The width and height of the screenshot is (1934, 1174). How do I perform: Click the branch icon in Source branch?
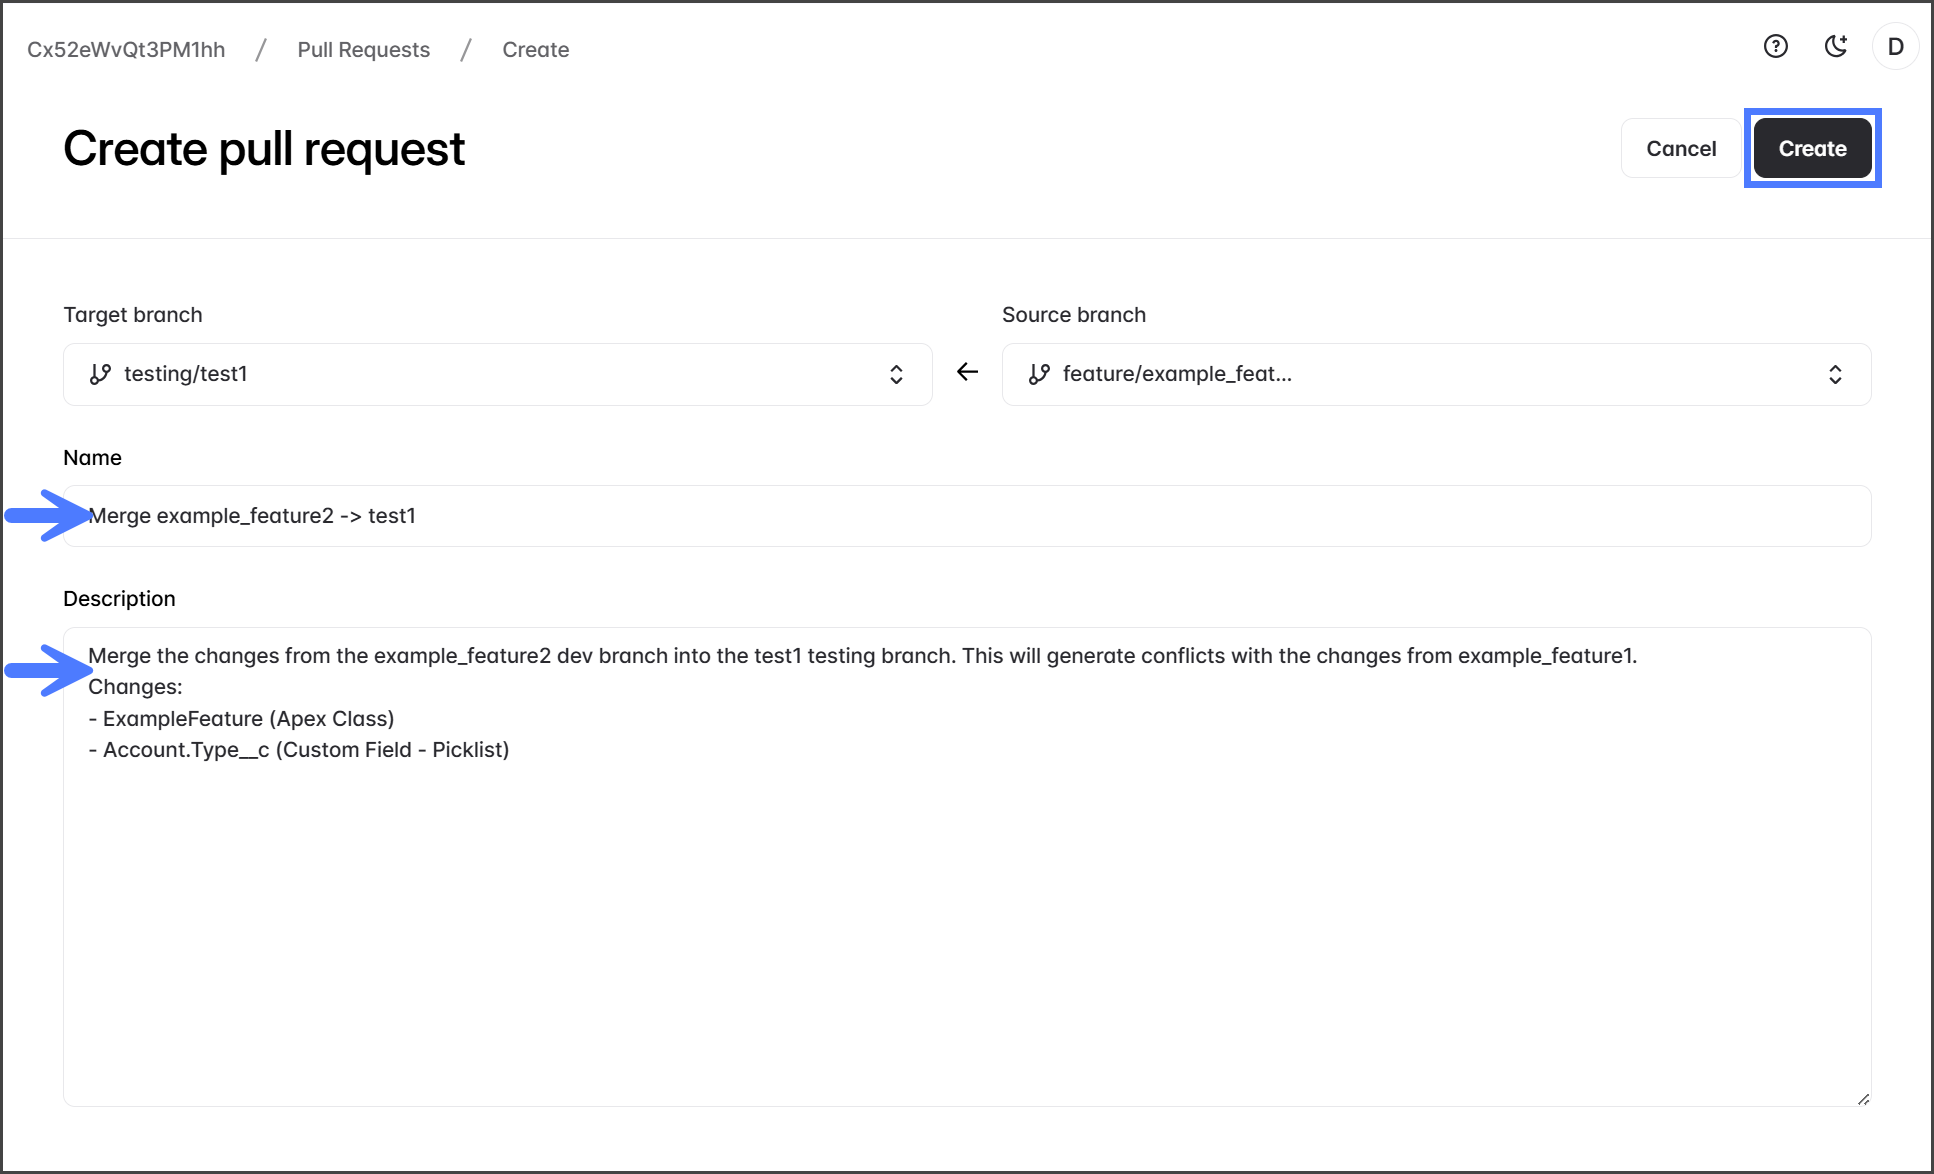click(x=1039, y=374)
